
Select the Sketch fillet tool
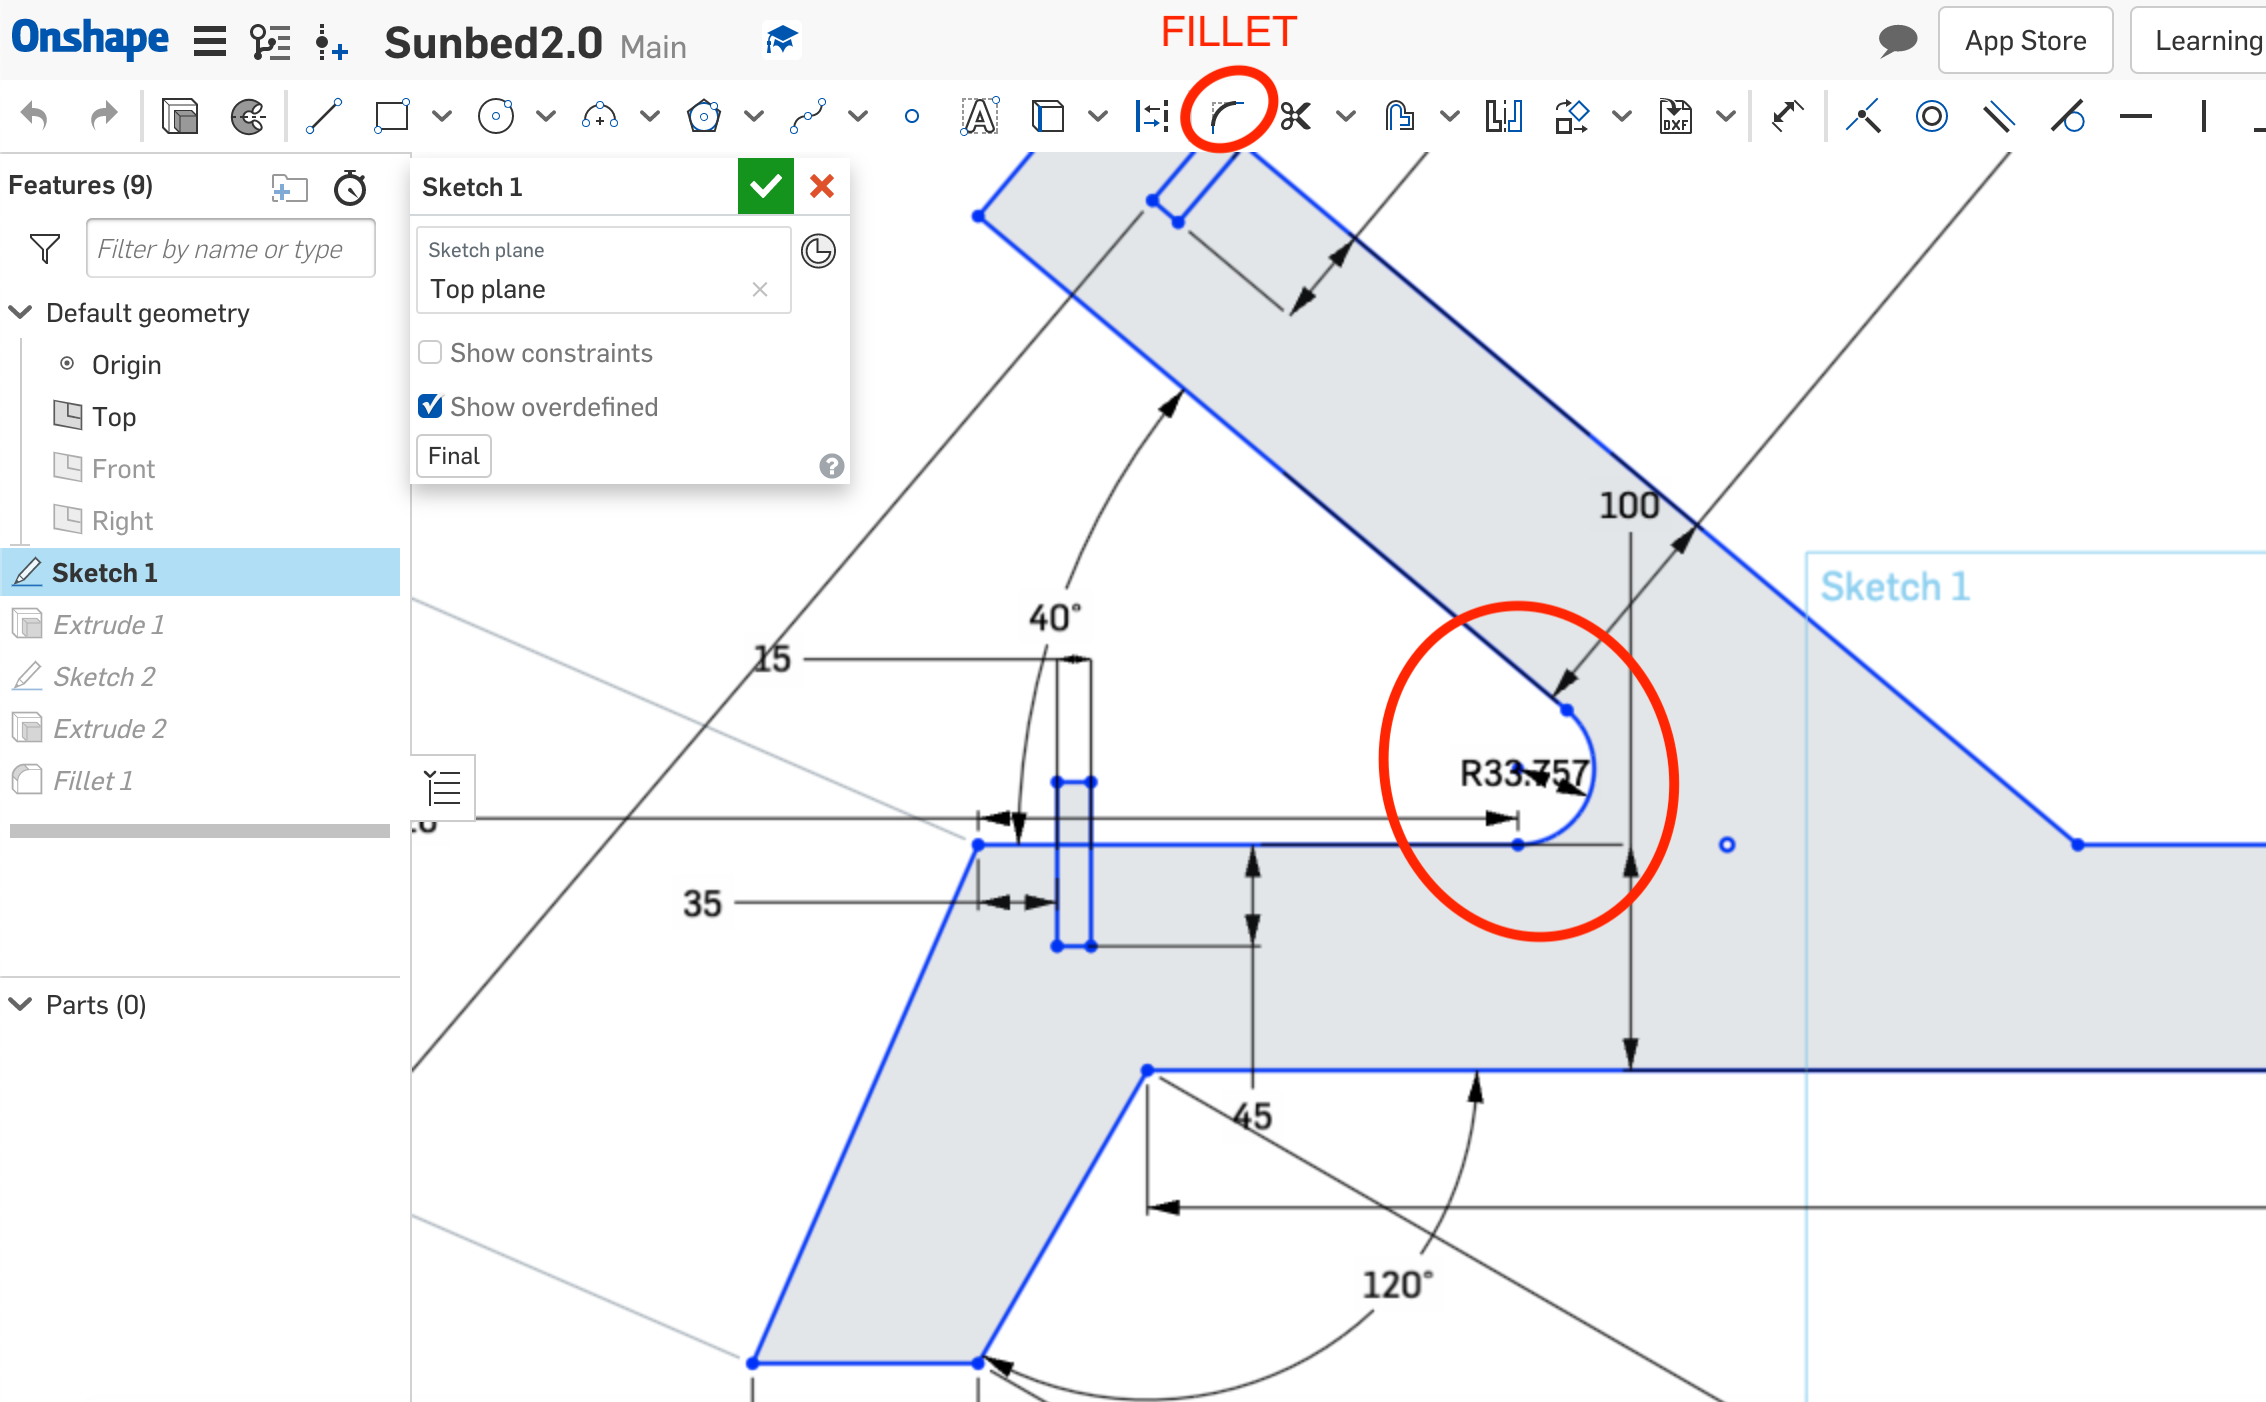pyautogui.click(x=1226, y=116)
